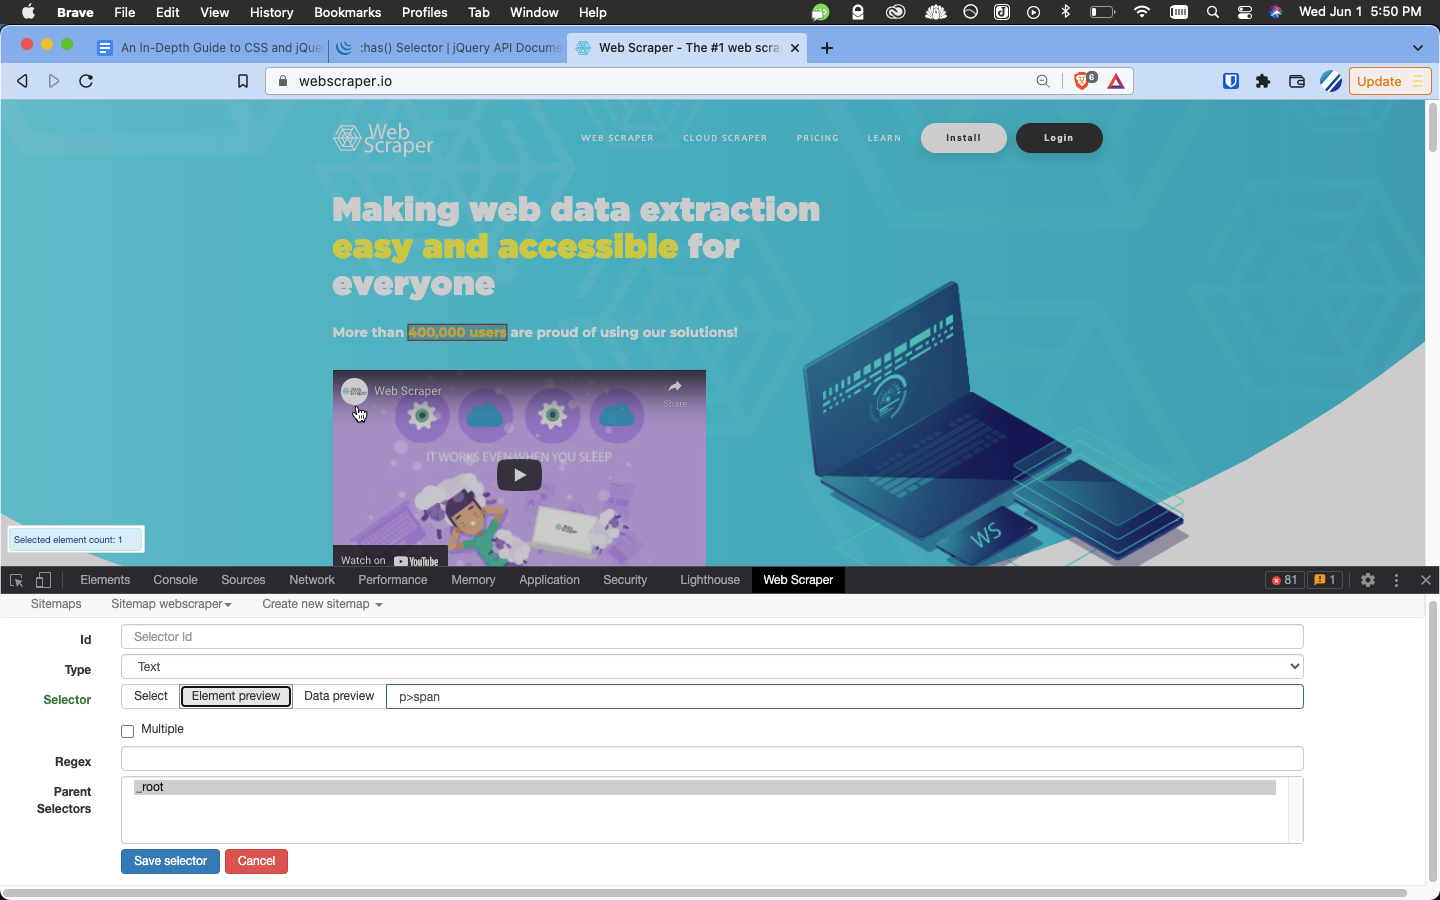Image resolution: width=1440 pixels, height=900 pixels.
Task: Toggle the Data preview button
Action: 339,696
